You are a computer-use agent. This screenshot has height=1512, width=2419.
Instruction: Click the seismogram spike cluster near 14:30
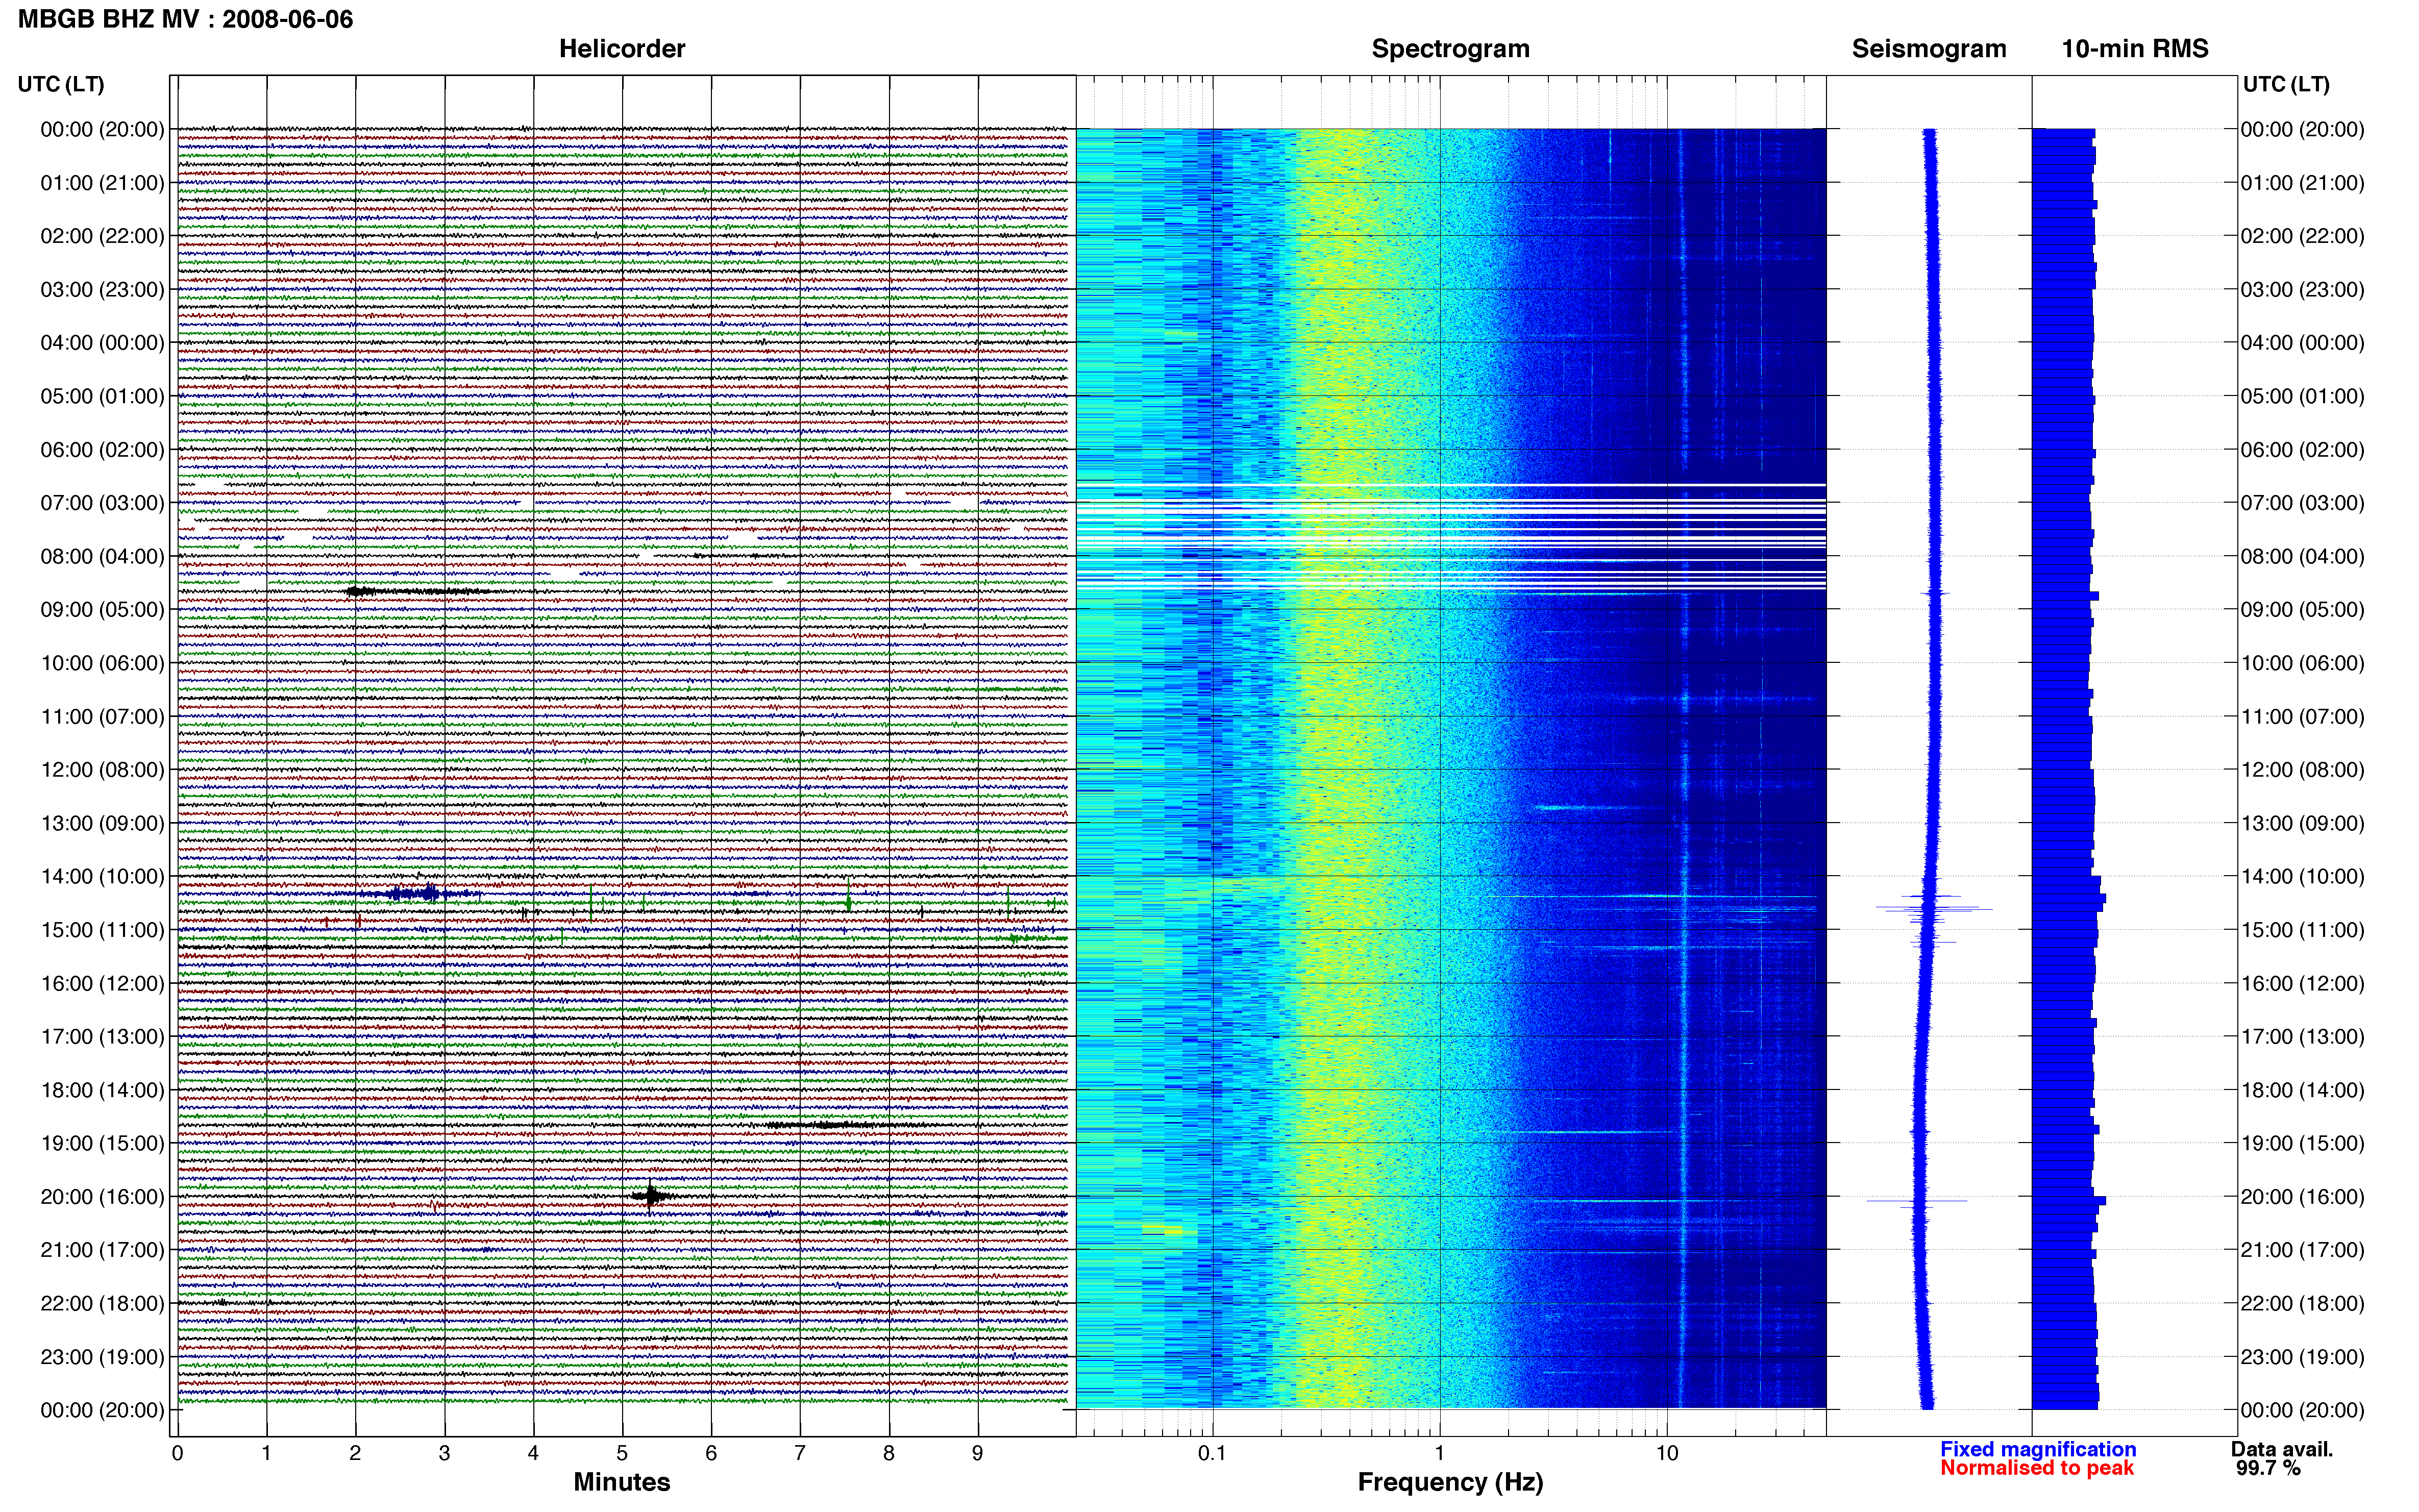coord(1933,908)
